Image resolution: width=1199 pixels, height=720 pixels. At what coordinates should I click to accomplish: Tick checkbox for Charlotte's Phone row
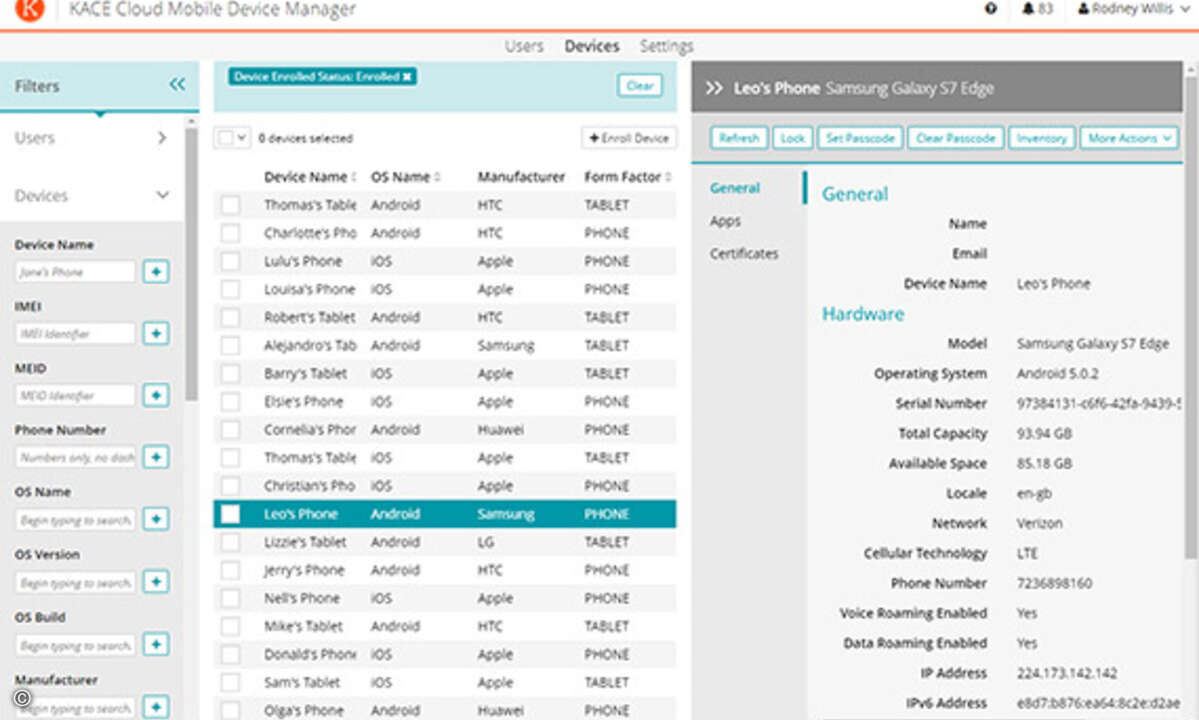point(230,233)
